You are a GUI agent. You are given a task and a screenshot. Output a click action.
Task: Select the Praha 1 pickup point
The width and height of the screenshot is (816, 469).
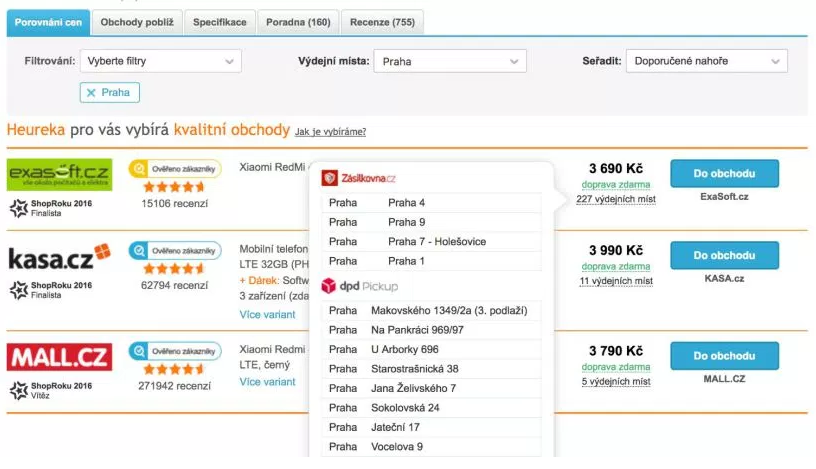pos(431,261)
